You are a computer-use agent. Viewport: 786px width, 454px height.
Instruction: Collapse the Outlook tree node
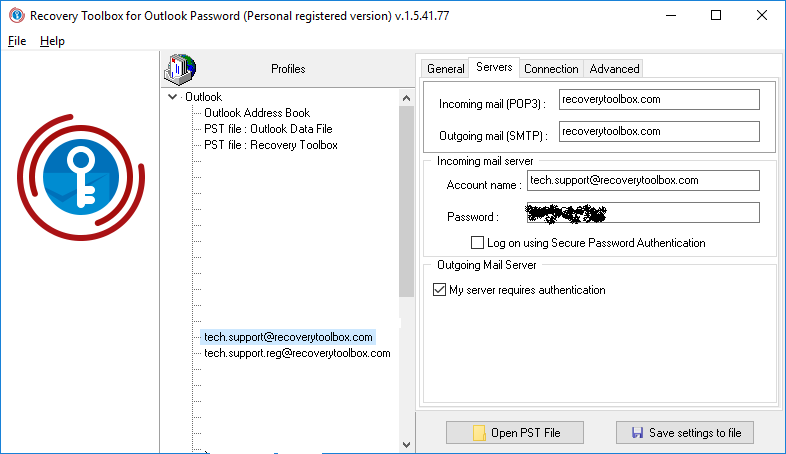pos(172,97)
